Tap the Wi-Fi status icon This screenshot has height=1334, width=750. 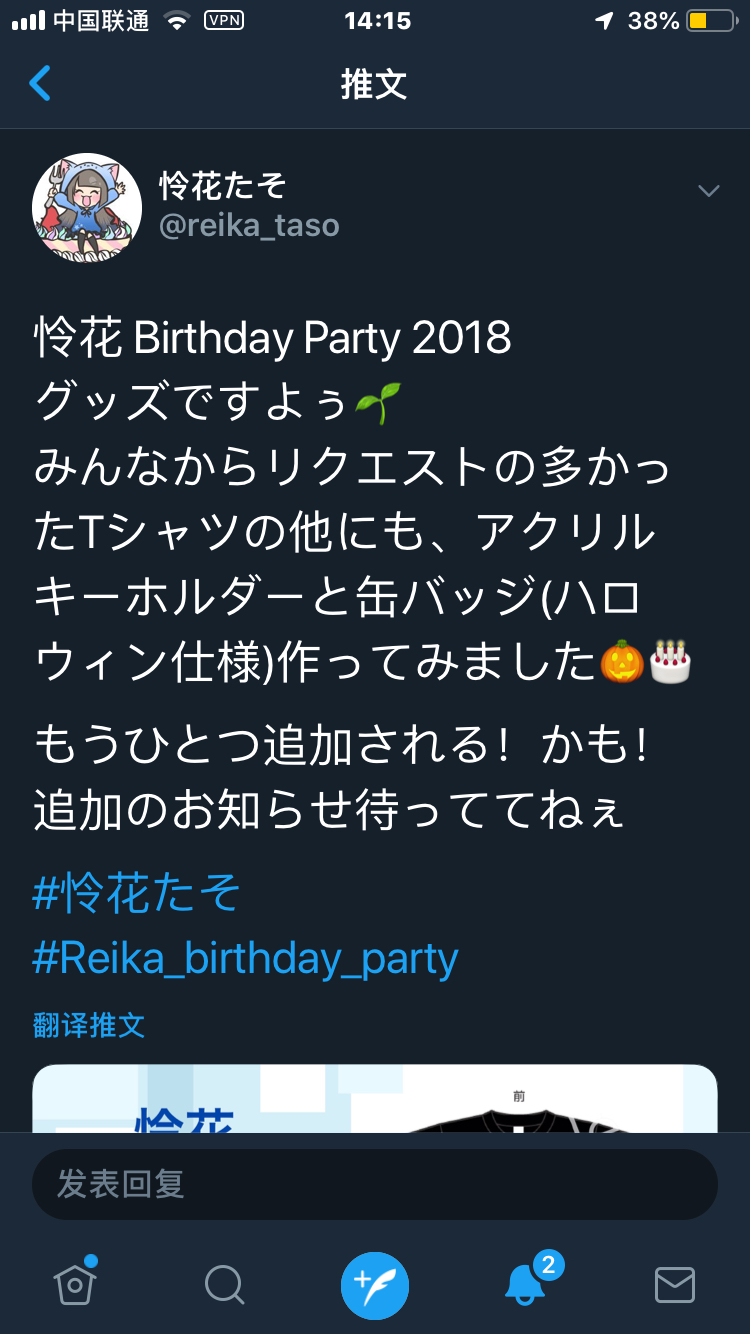coord(178,21)
